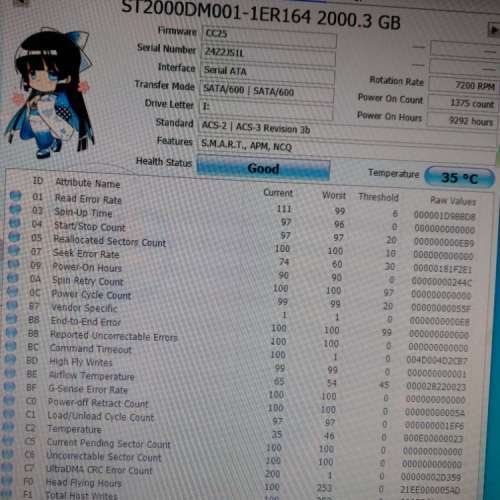Click the status icon for Current Pending Sector Count
500x500 pixels.
[8, 441]
